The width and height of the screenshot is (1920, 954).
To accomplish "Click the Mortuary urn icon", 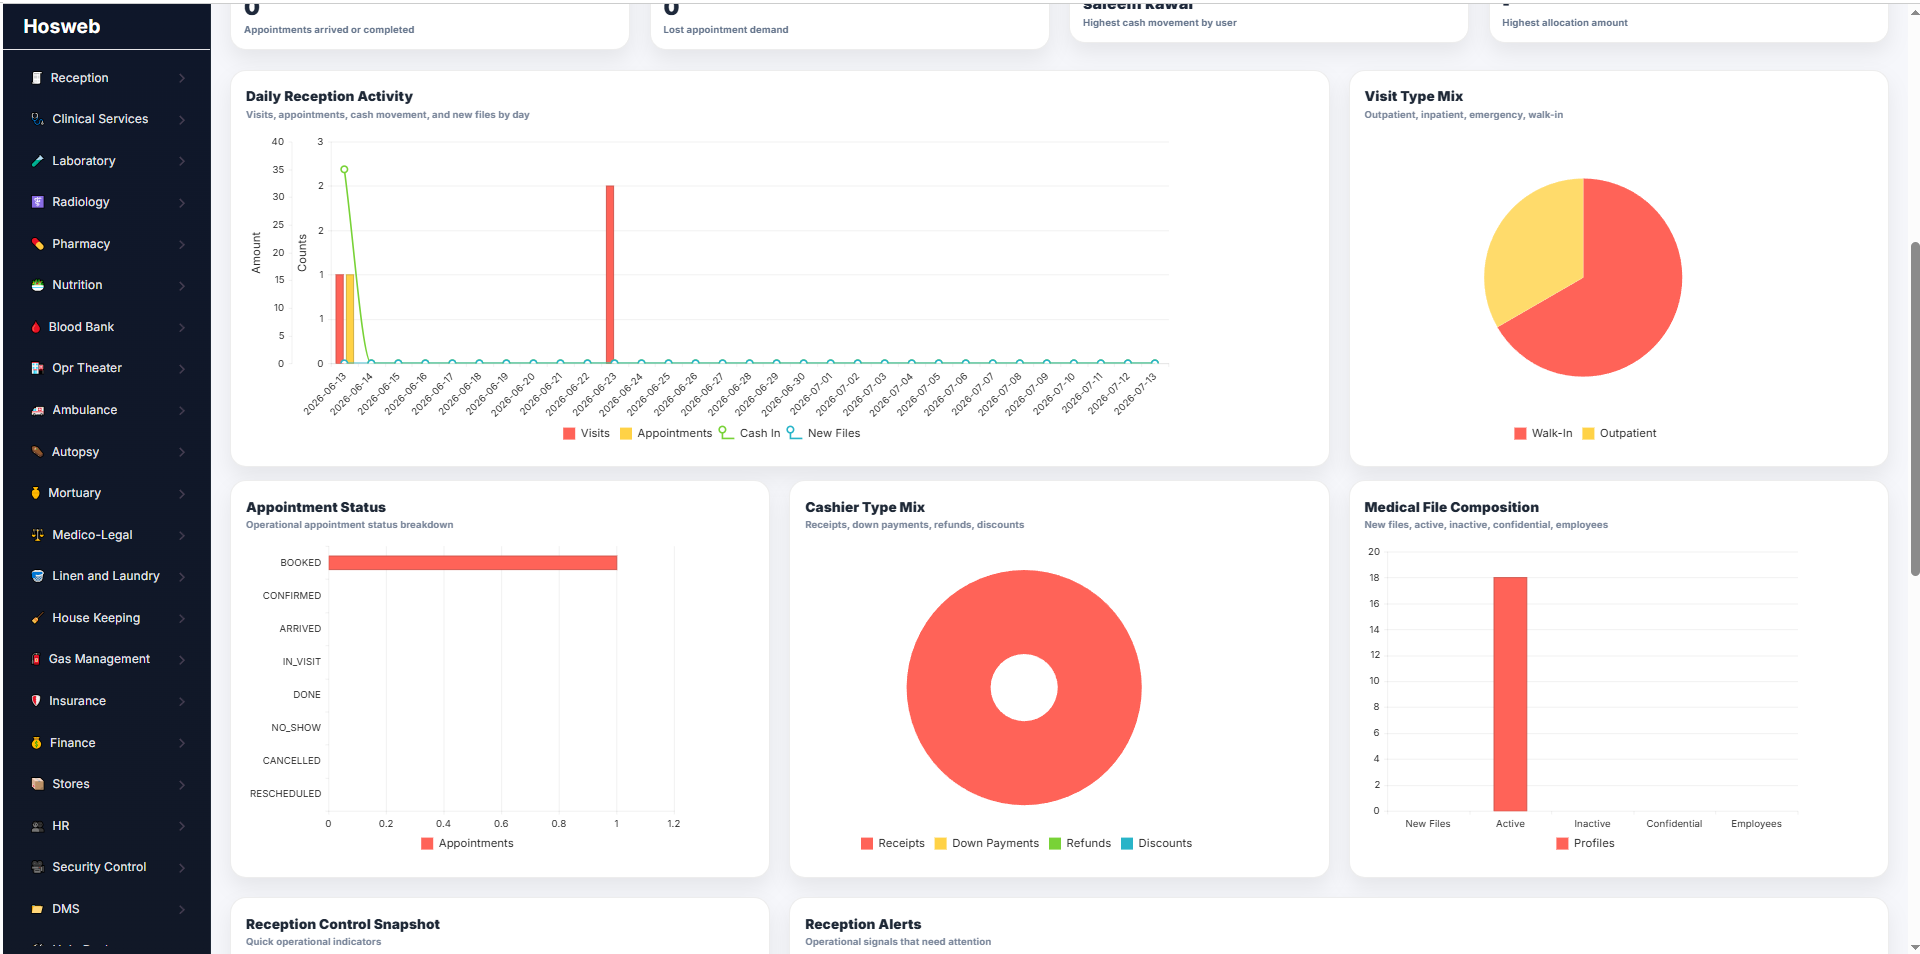I will point(36,493).
